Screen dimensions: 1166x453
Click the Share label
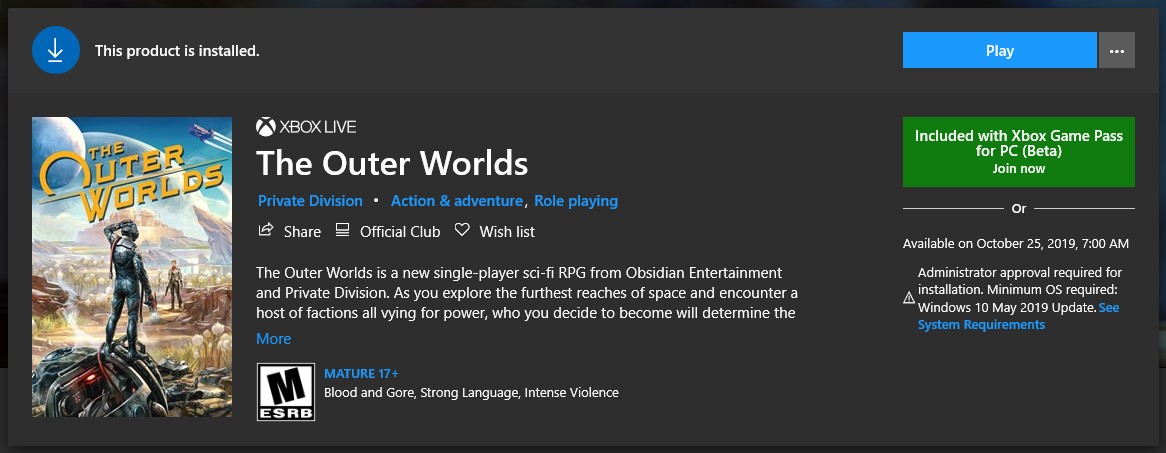pos(302,231)
